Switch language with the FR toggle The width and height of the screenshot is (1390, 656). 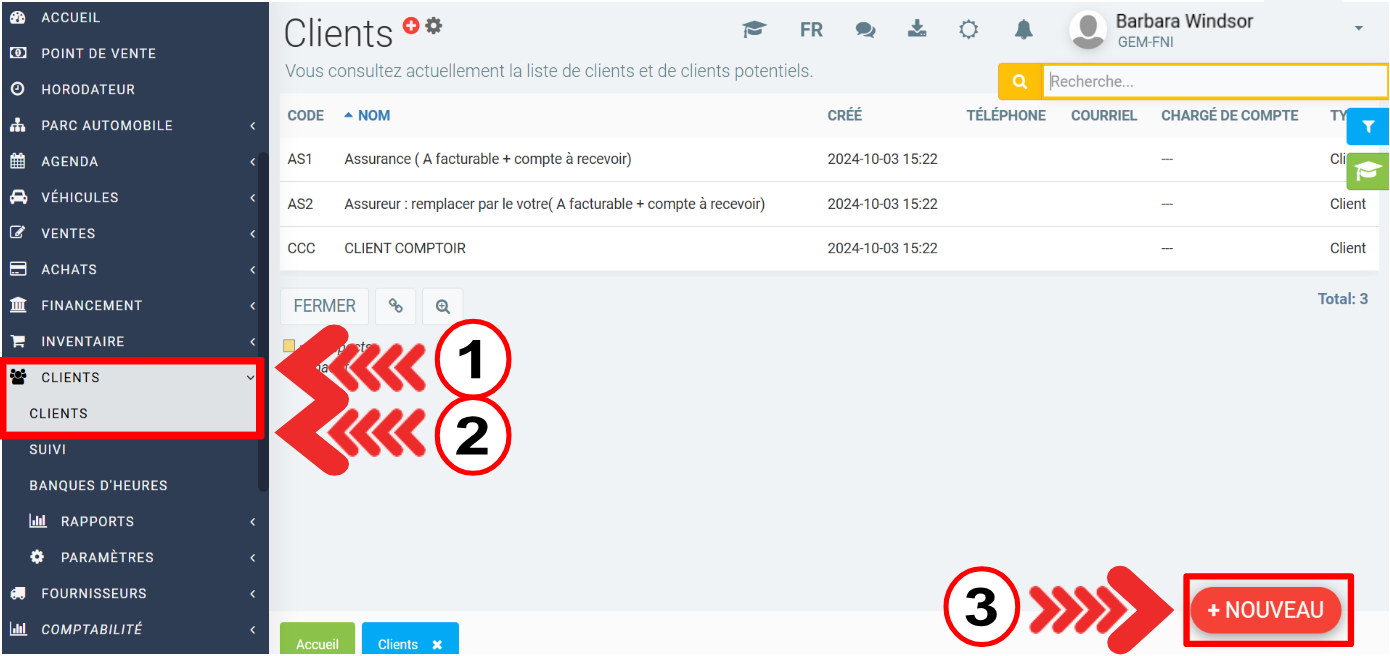click(811, 30)
